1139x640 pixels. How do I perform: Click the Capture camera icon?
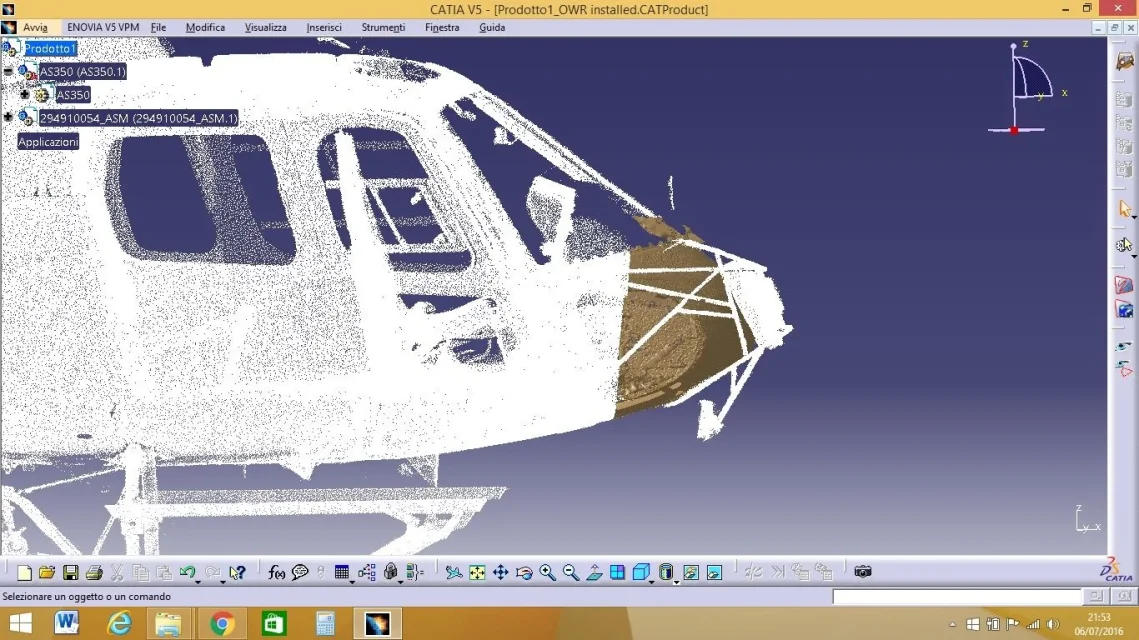(x=863, y=572)
